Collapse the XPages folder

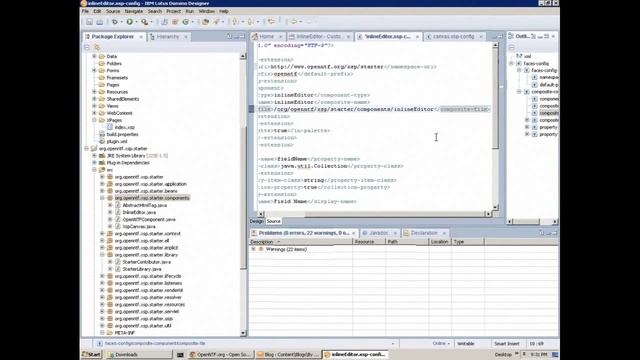click(x=94, y=120)
